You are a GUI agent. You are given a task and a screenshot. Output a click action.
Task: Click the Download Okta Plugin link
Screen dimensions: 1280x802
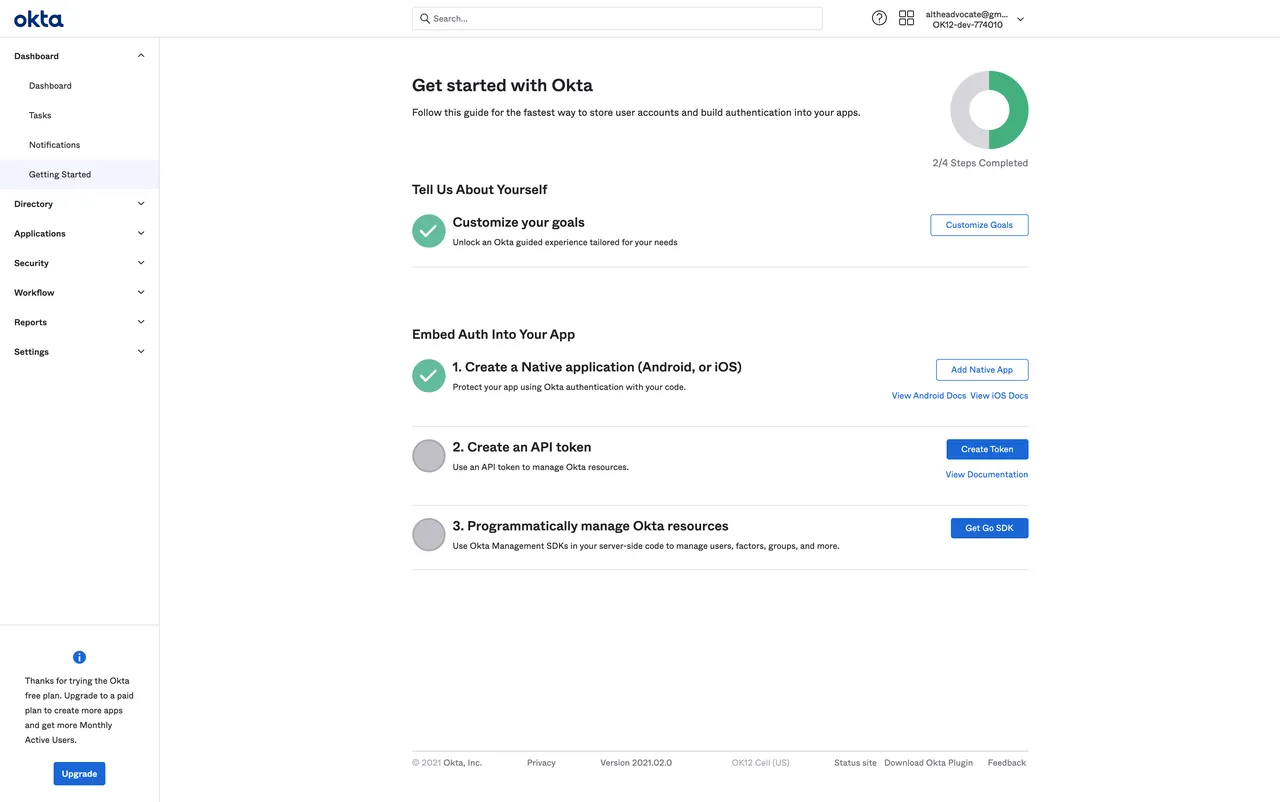pos(928,763)
